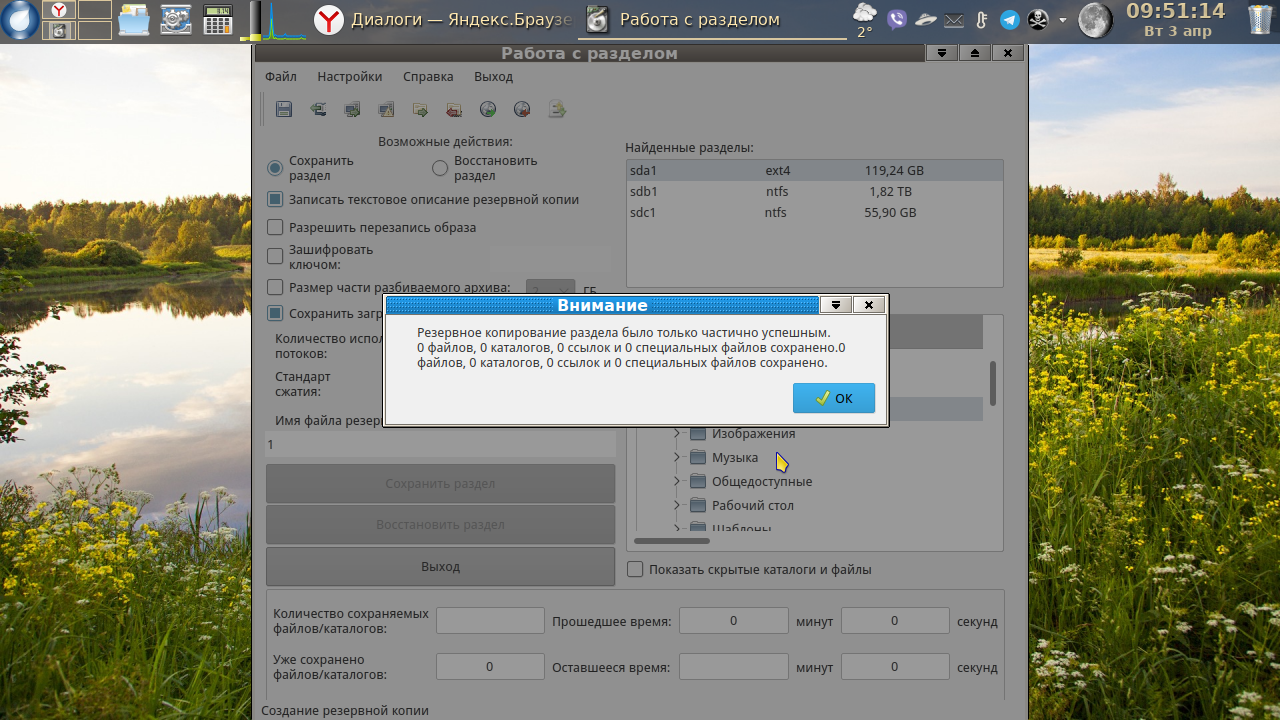Click the skull and crossbones tray icon
This screenshot has height=720, width=1280.
(1038, 19)
